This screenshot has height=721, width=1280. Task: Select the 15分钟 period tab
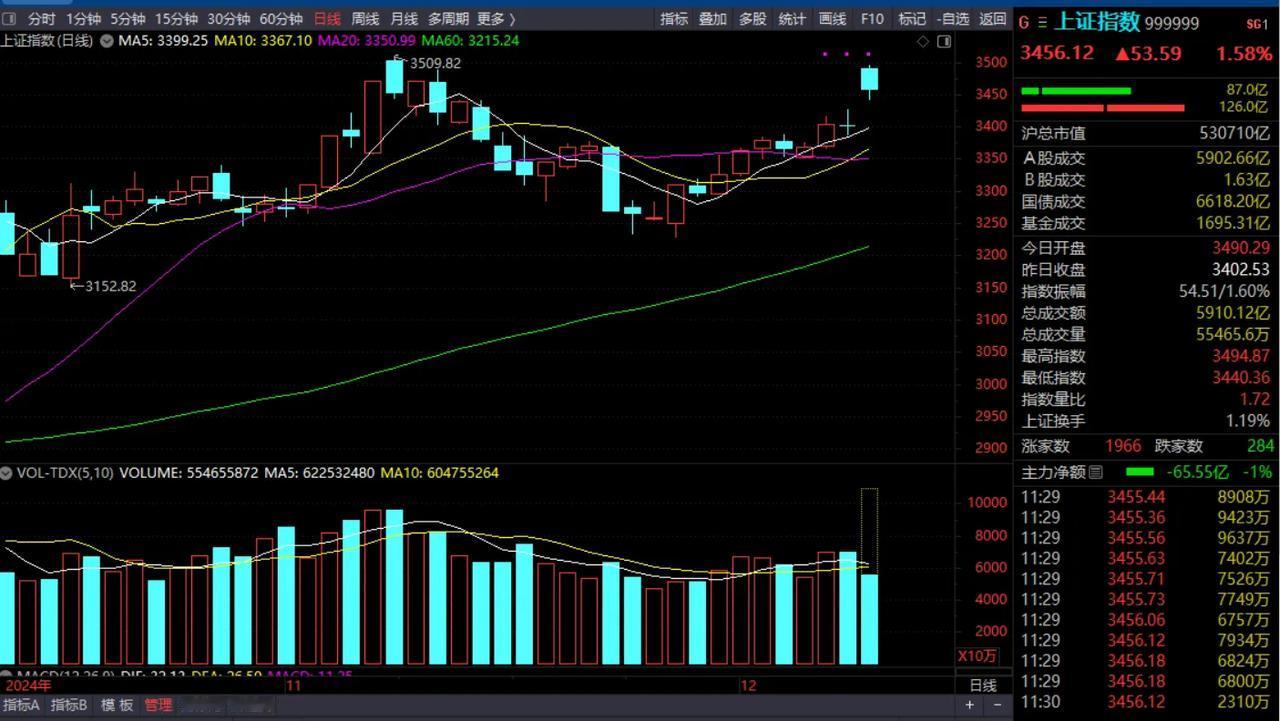click(176, 19)
